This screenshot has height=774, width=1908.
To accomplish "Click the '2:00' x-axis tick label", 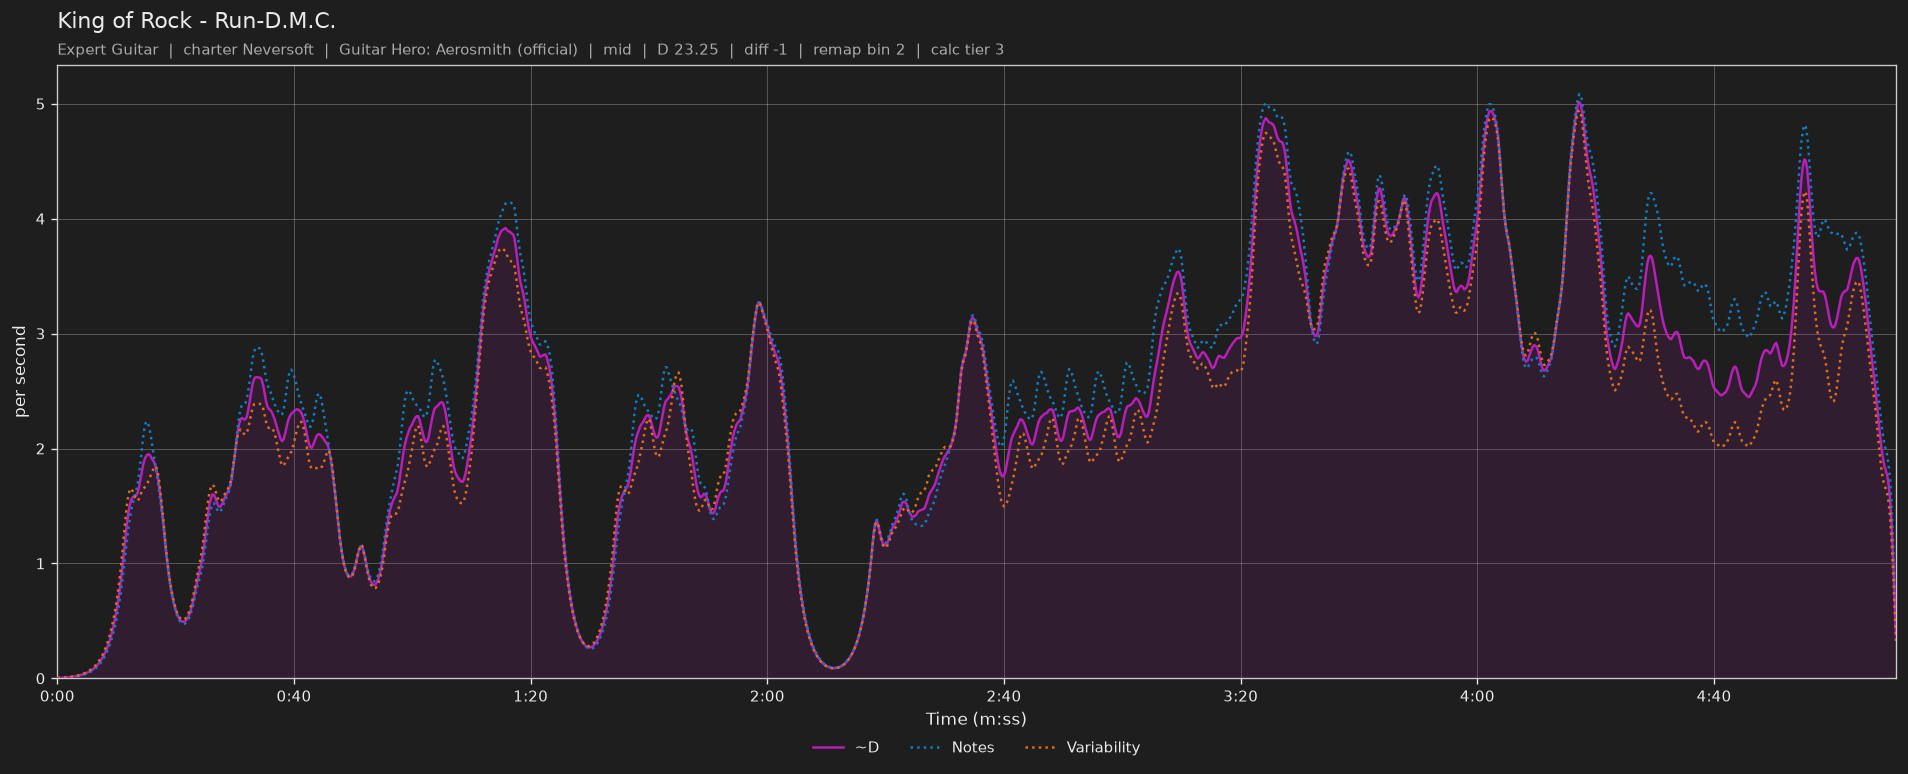I will click(767, 696).
